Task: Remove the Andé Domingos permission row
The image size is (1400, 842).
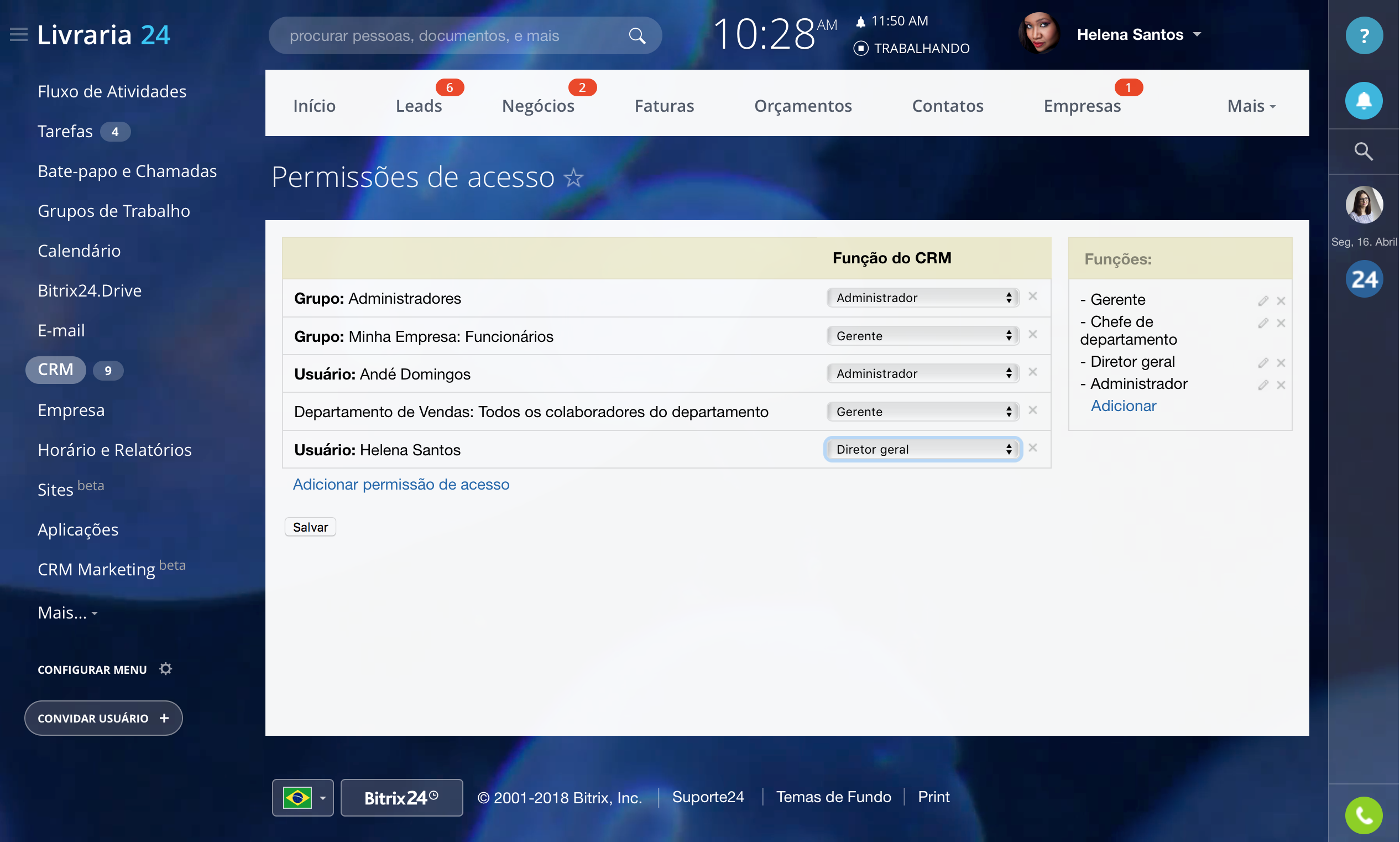Action: click(x=1033, y=373)
